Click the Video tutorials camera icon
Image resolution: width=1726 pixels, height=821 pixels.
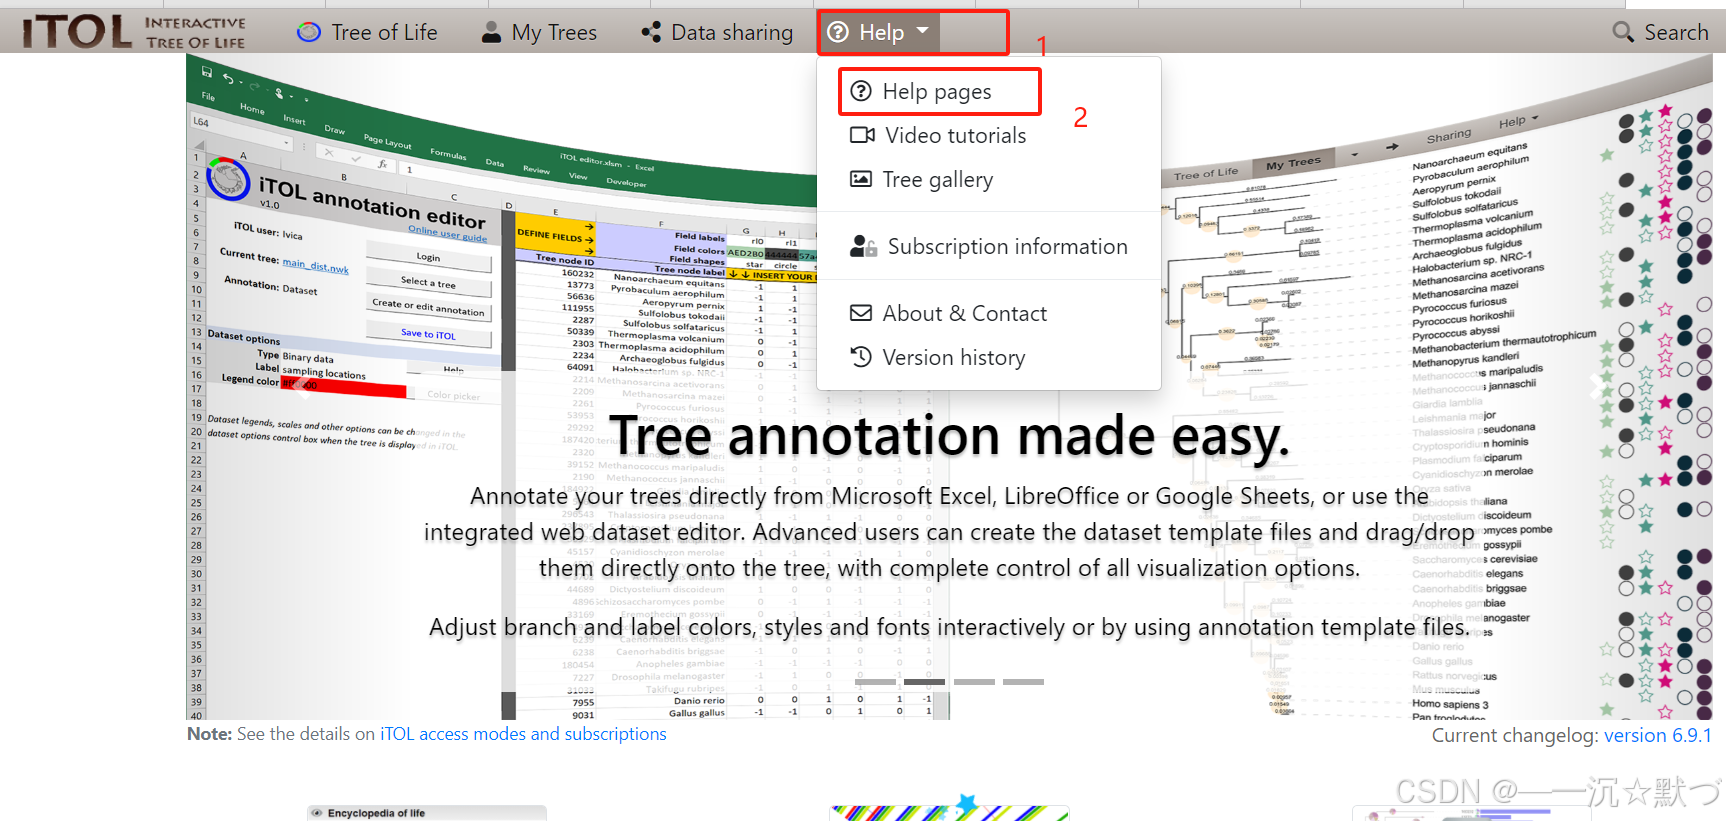click(862, 135)
